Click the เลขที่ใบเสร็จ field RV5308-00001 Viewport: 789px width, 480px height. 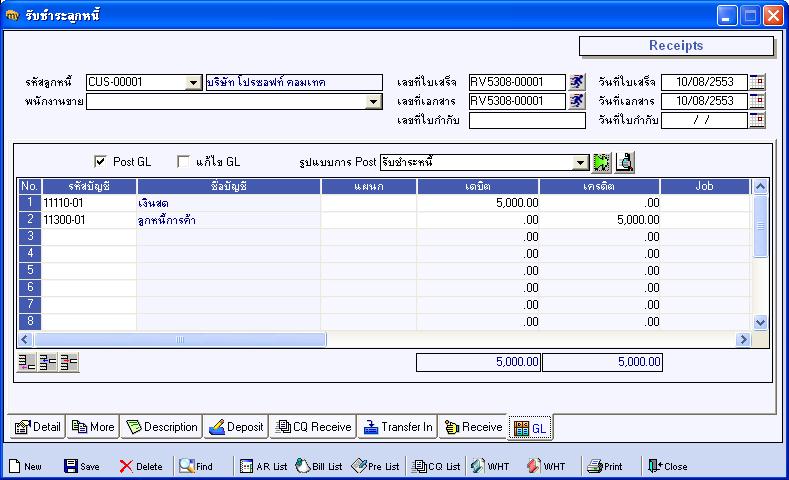point(517,82)
